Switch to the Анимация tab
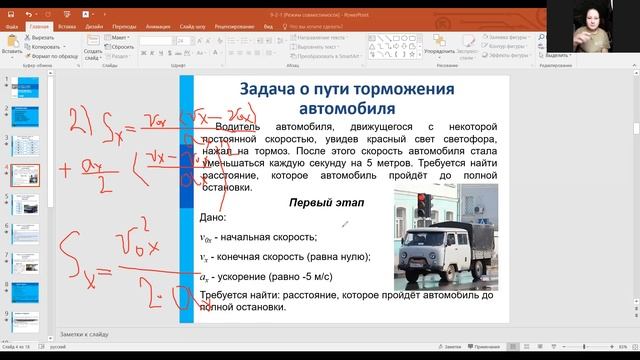The height and width of the screenshot is (360, 640). pos(158,27)
